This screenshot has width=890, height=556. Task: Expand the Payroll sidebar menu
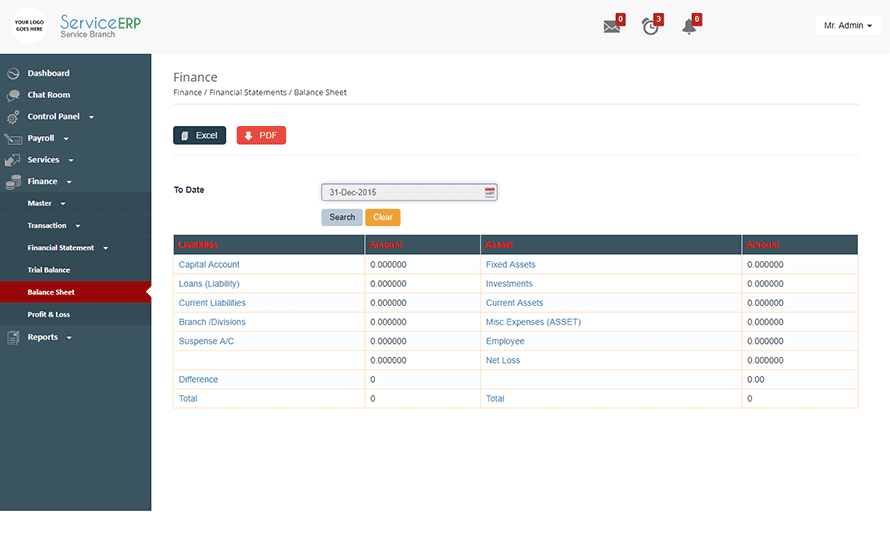point(47,138)
